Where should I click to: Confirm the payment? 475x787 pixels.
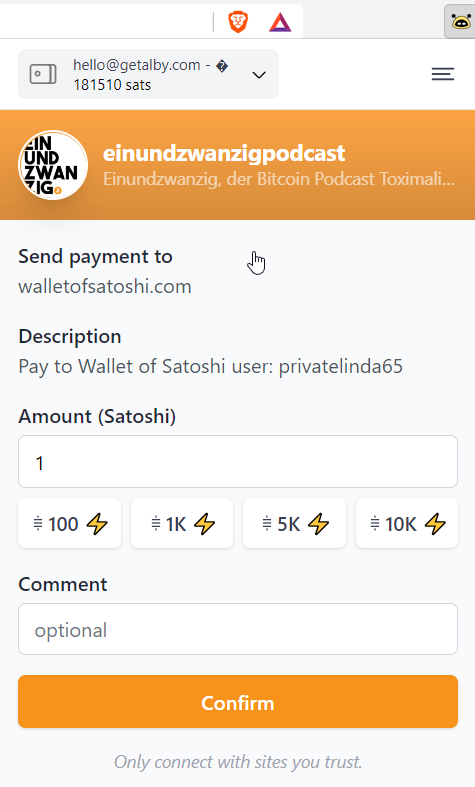[238, 702]
